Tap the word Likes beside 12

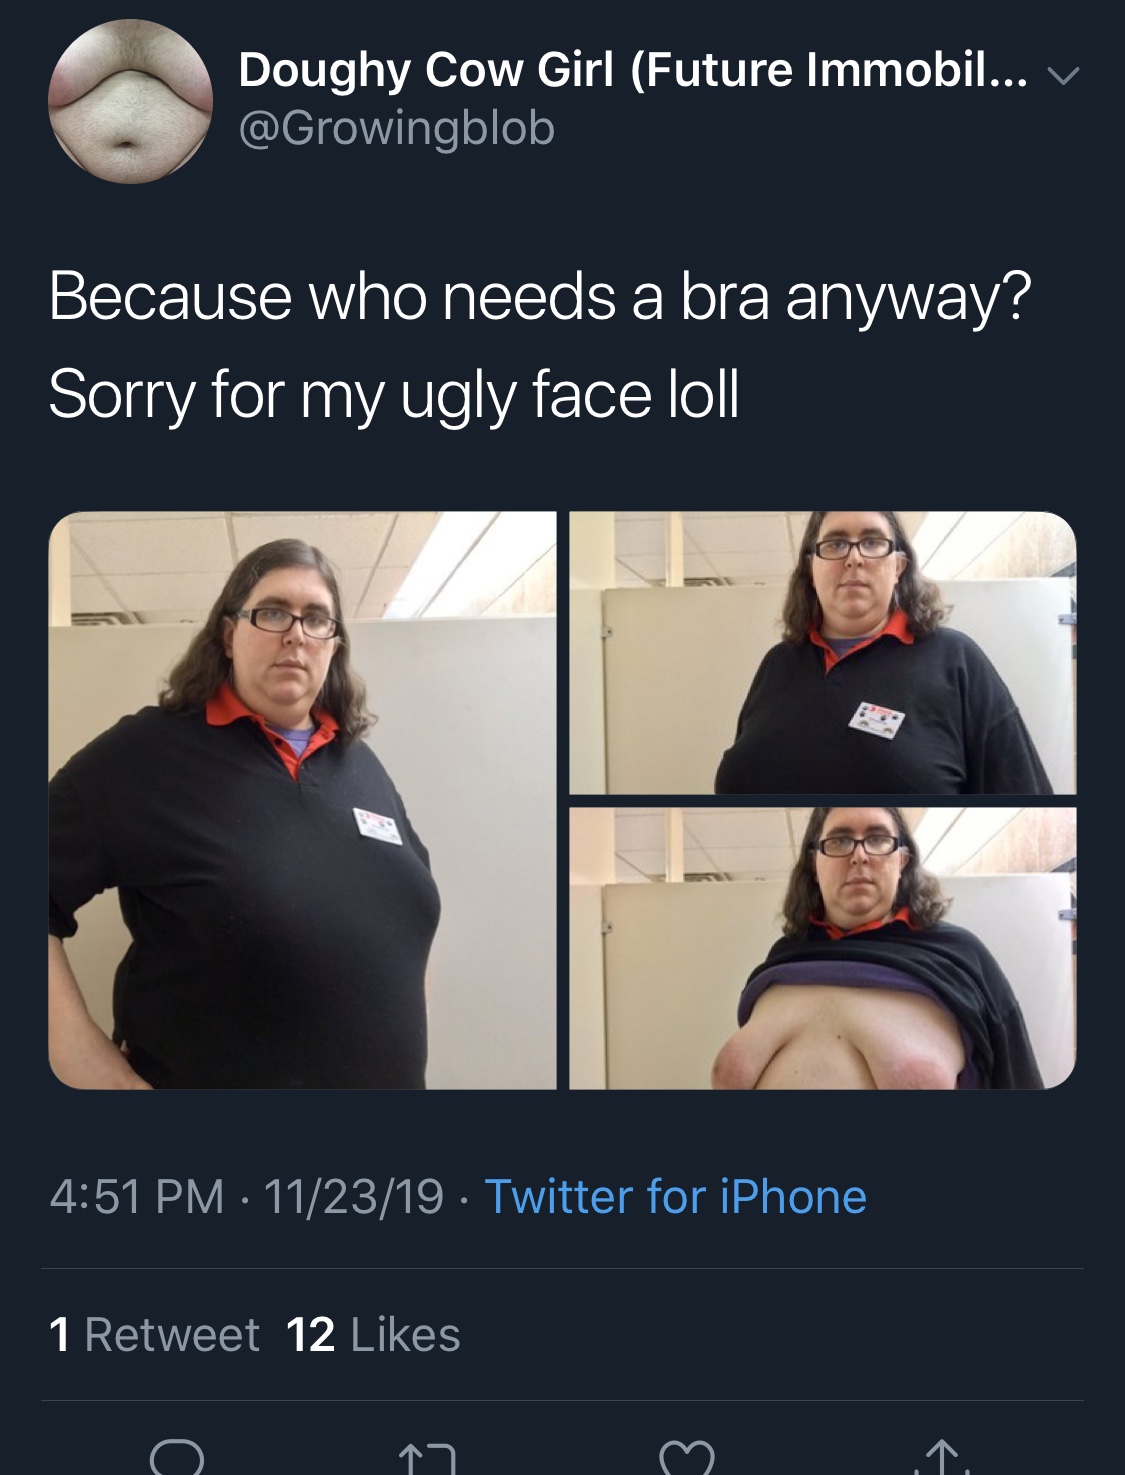click(406, 1334)
